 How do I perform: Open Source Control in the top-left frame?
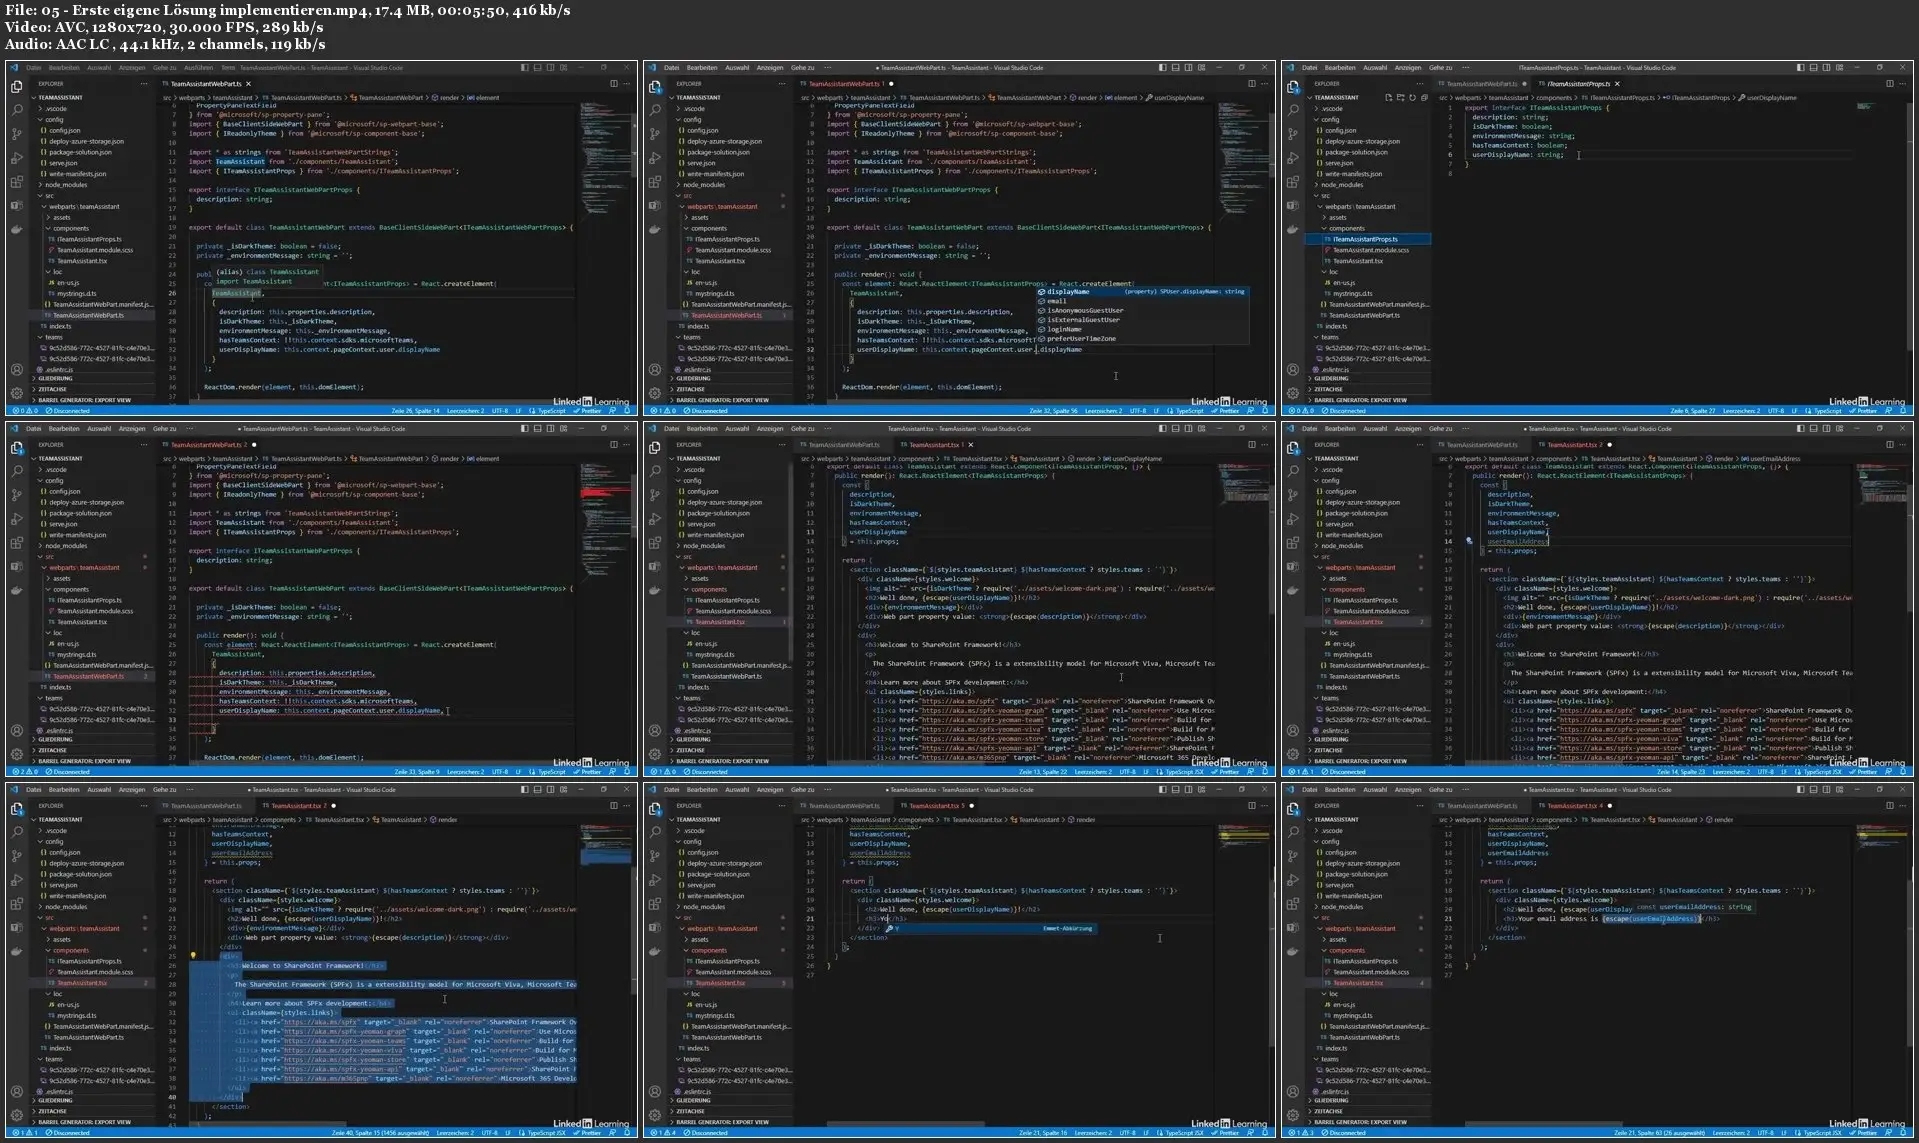[x=17, y=134]
